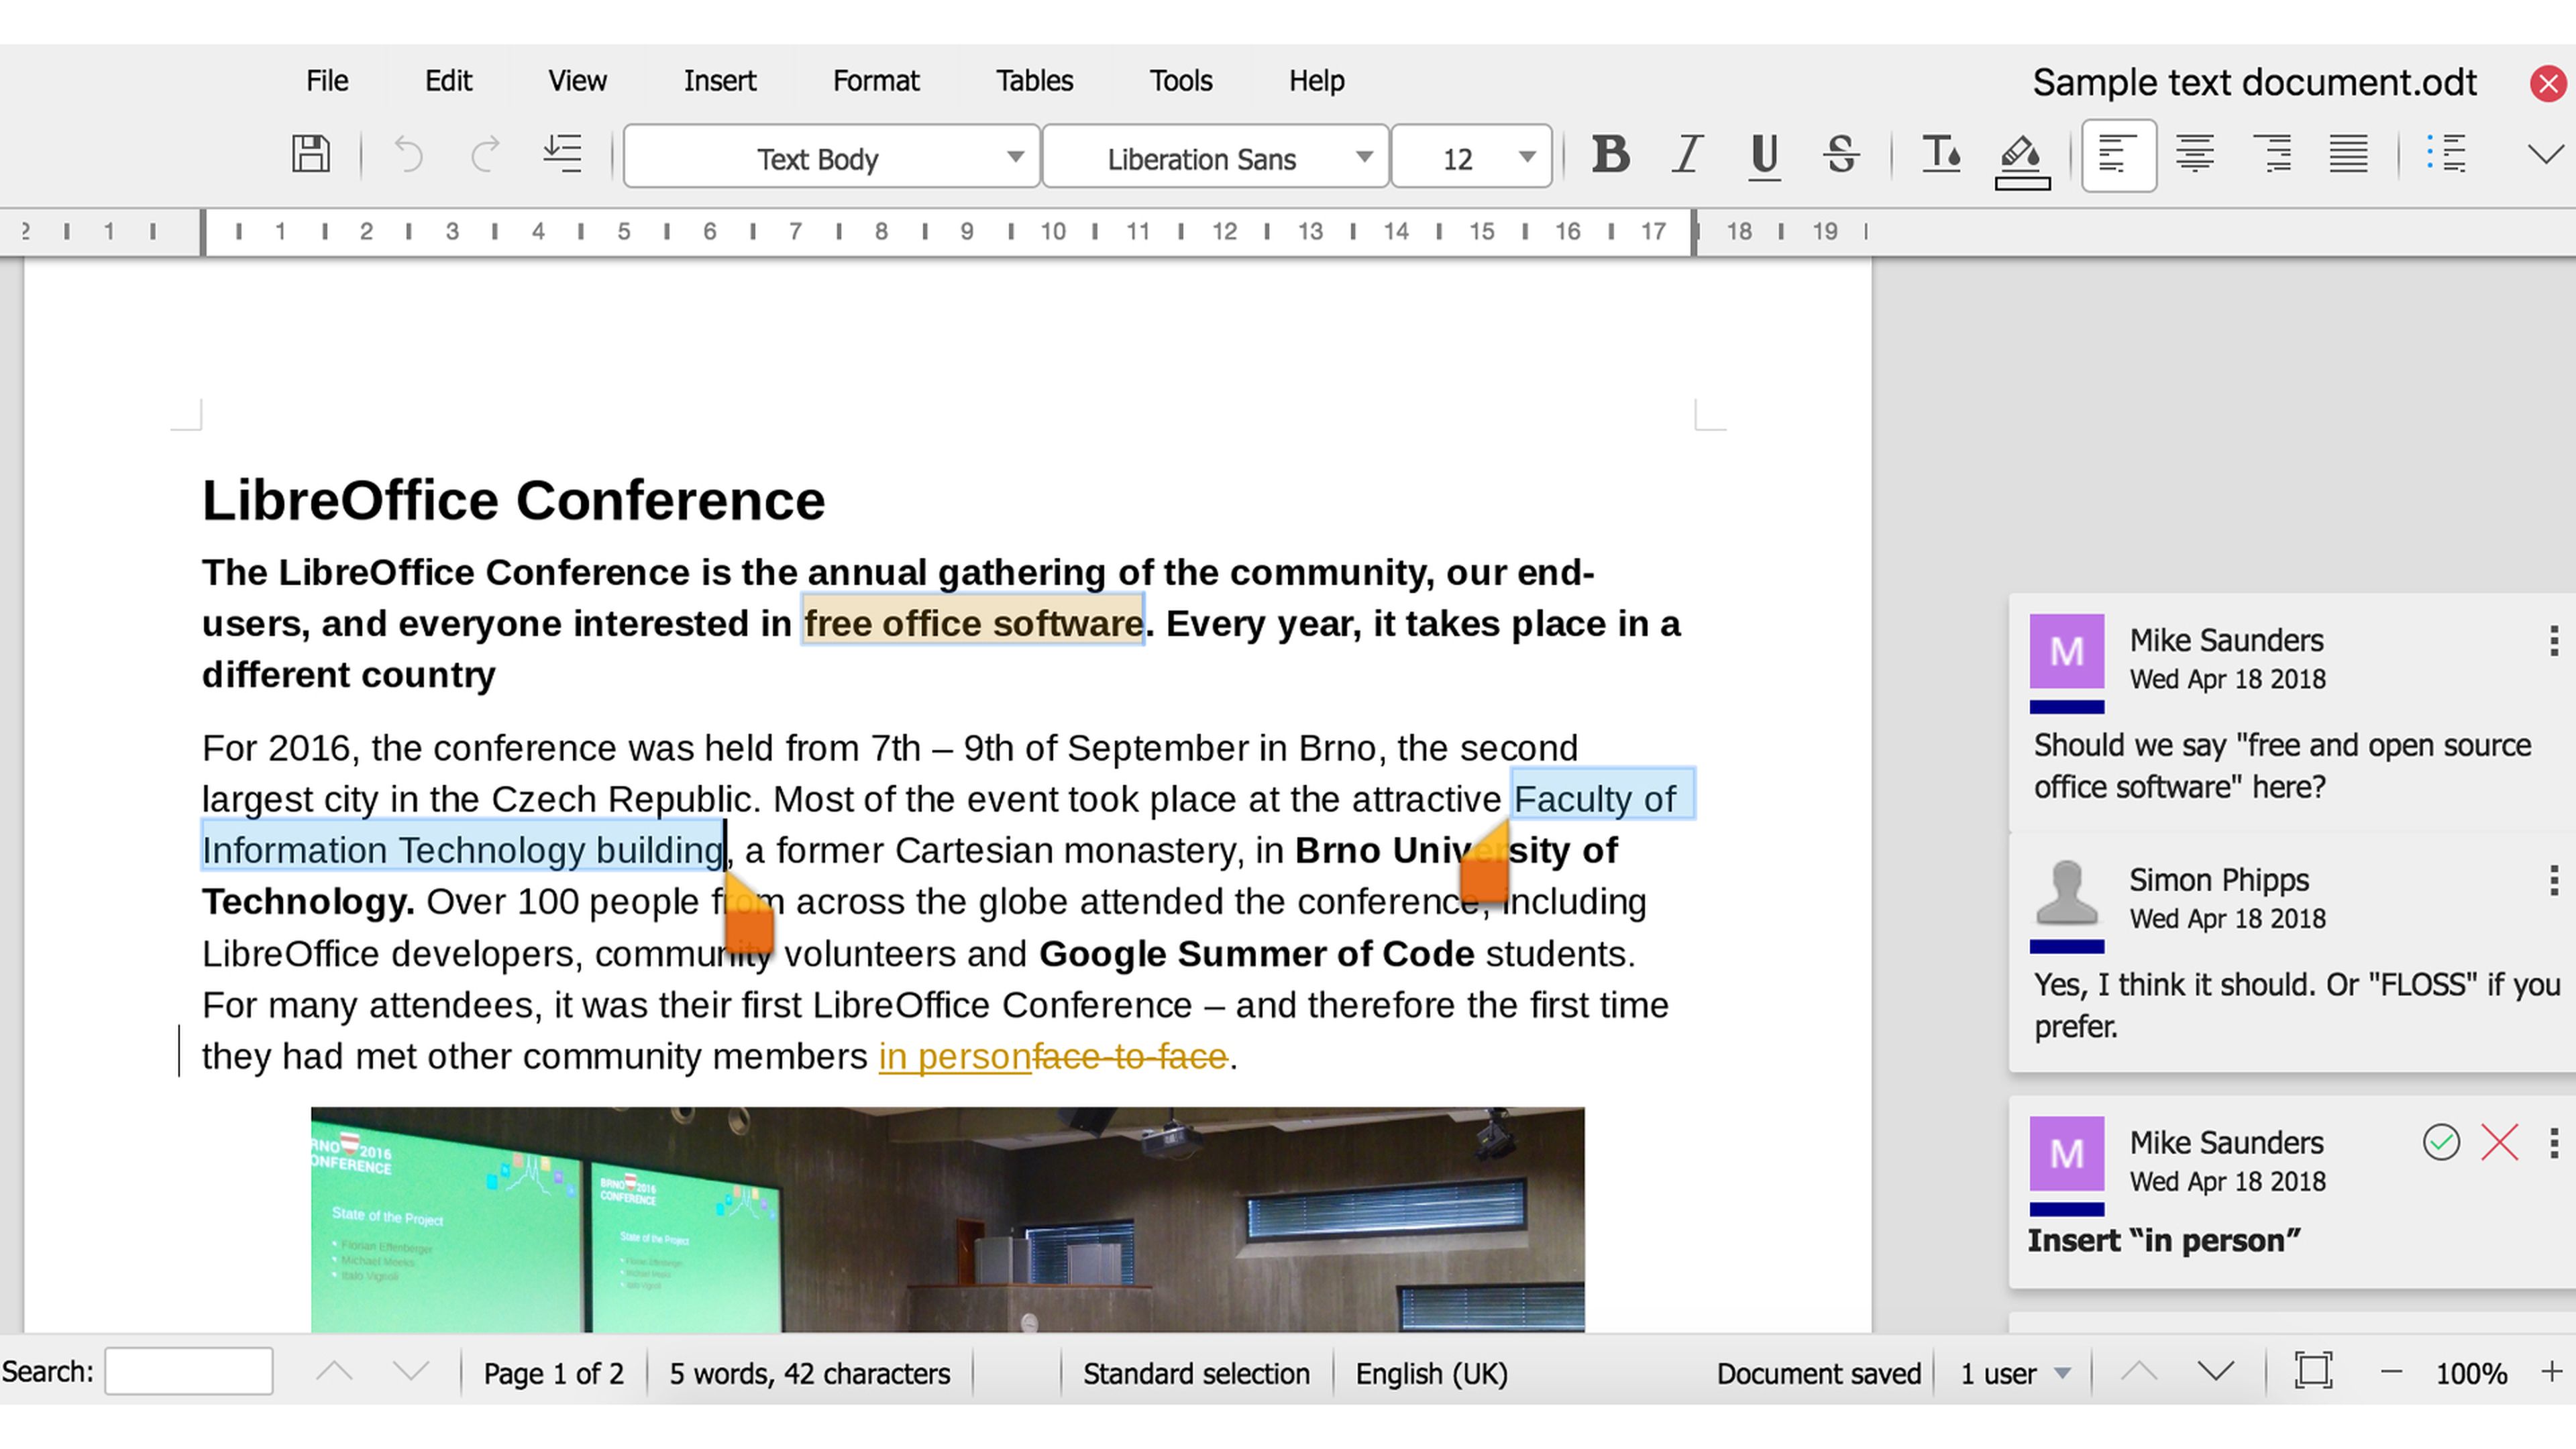Image resolution: width=2576 pixels, height=1449 pixels.
Task: Apply strikethrough formatting
Action: pos(1840,155)
